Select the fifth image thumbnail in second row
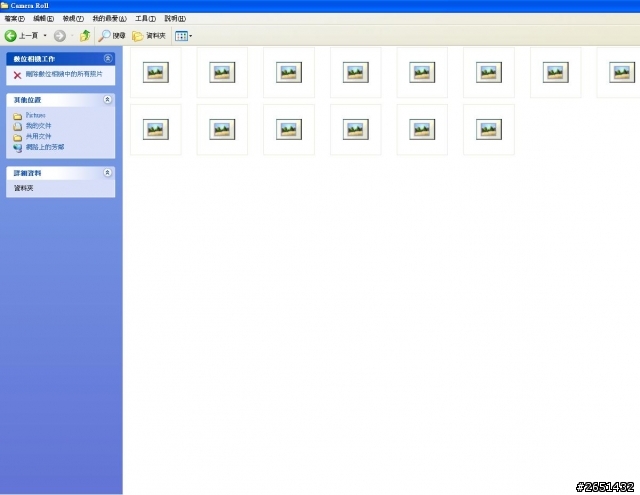The image size is (640, 495). coord(422,129)
